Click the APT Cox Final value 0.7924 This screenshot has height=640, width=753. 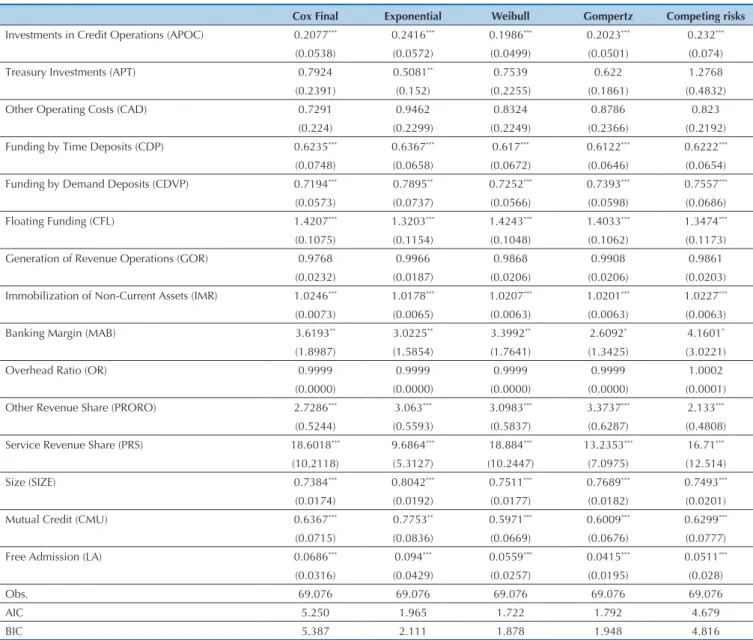[x=315, y=72]
